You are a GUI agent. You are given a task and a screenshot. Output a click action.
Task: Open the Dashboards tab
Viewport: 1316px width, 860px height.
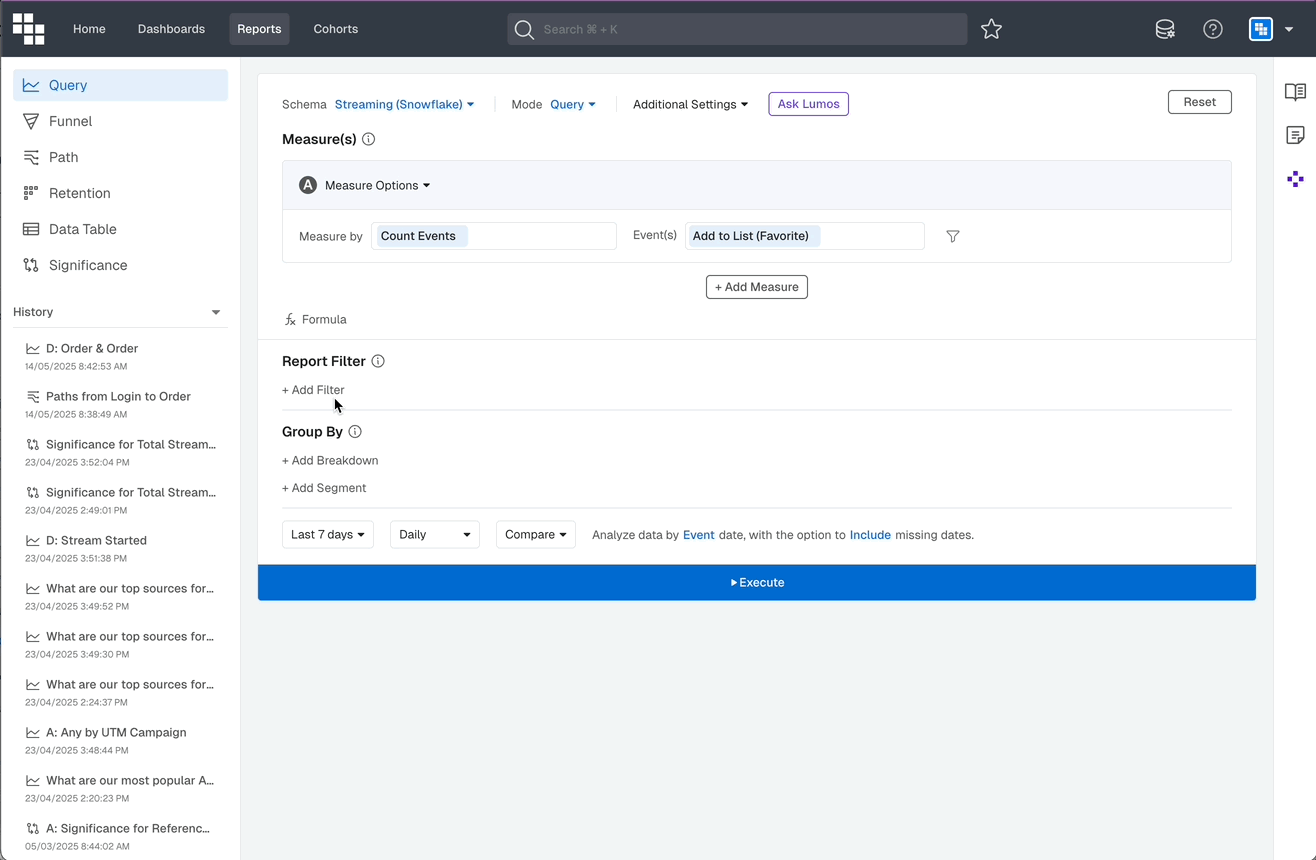171,29
